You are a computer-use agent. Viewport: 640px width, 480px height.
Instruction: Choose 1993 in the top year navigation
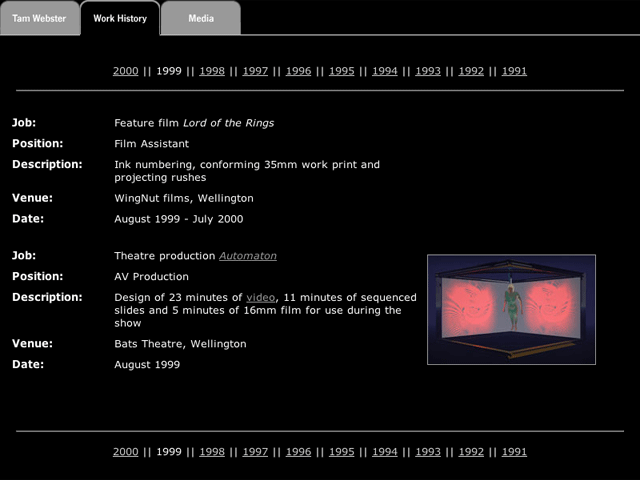(428, 71)
